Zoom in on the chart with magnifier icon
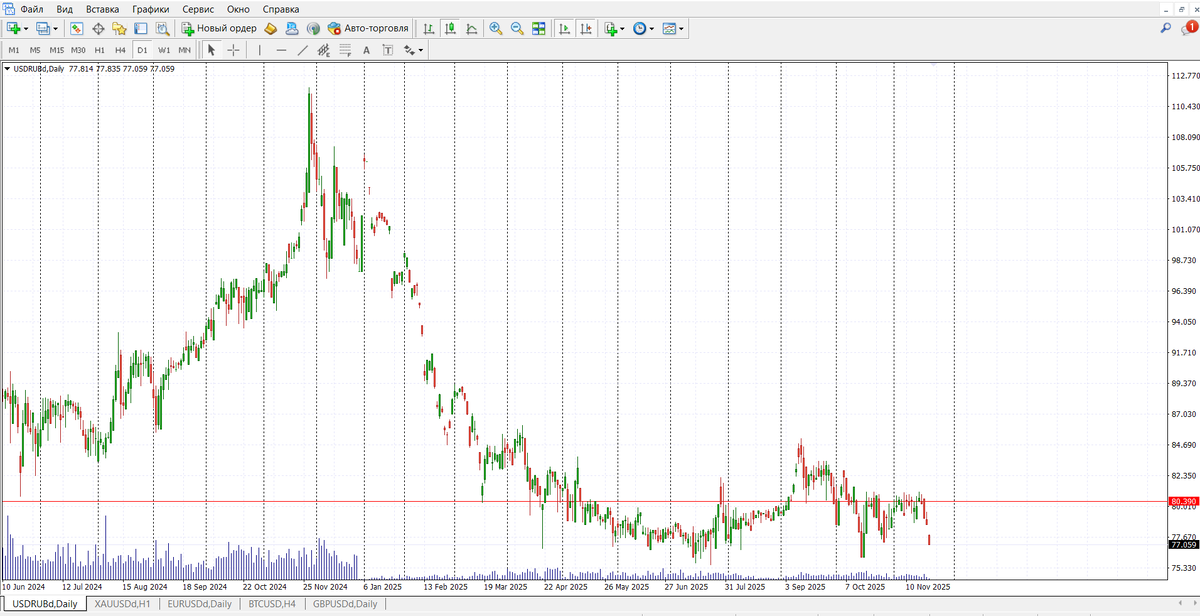Screen dimensions: 1200x616 click(x=496, y=29)
